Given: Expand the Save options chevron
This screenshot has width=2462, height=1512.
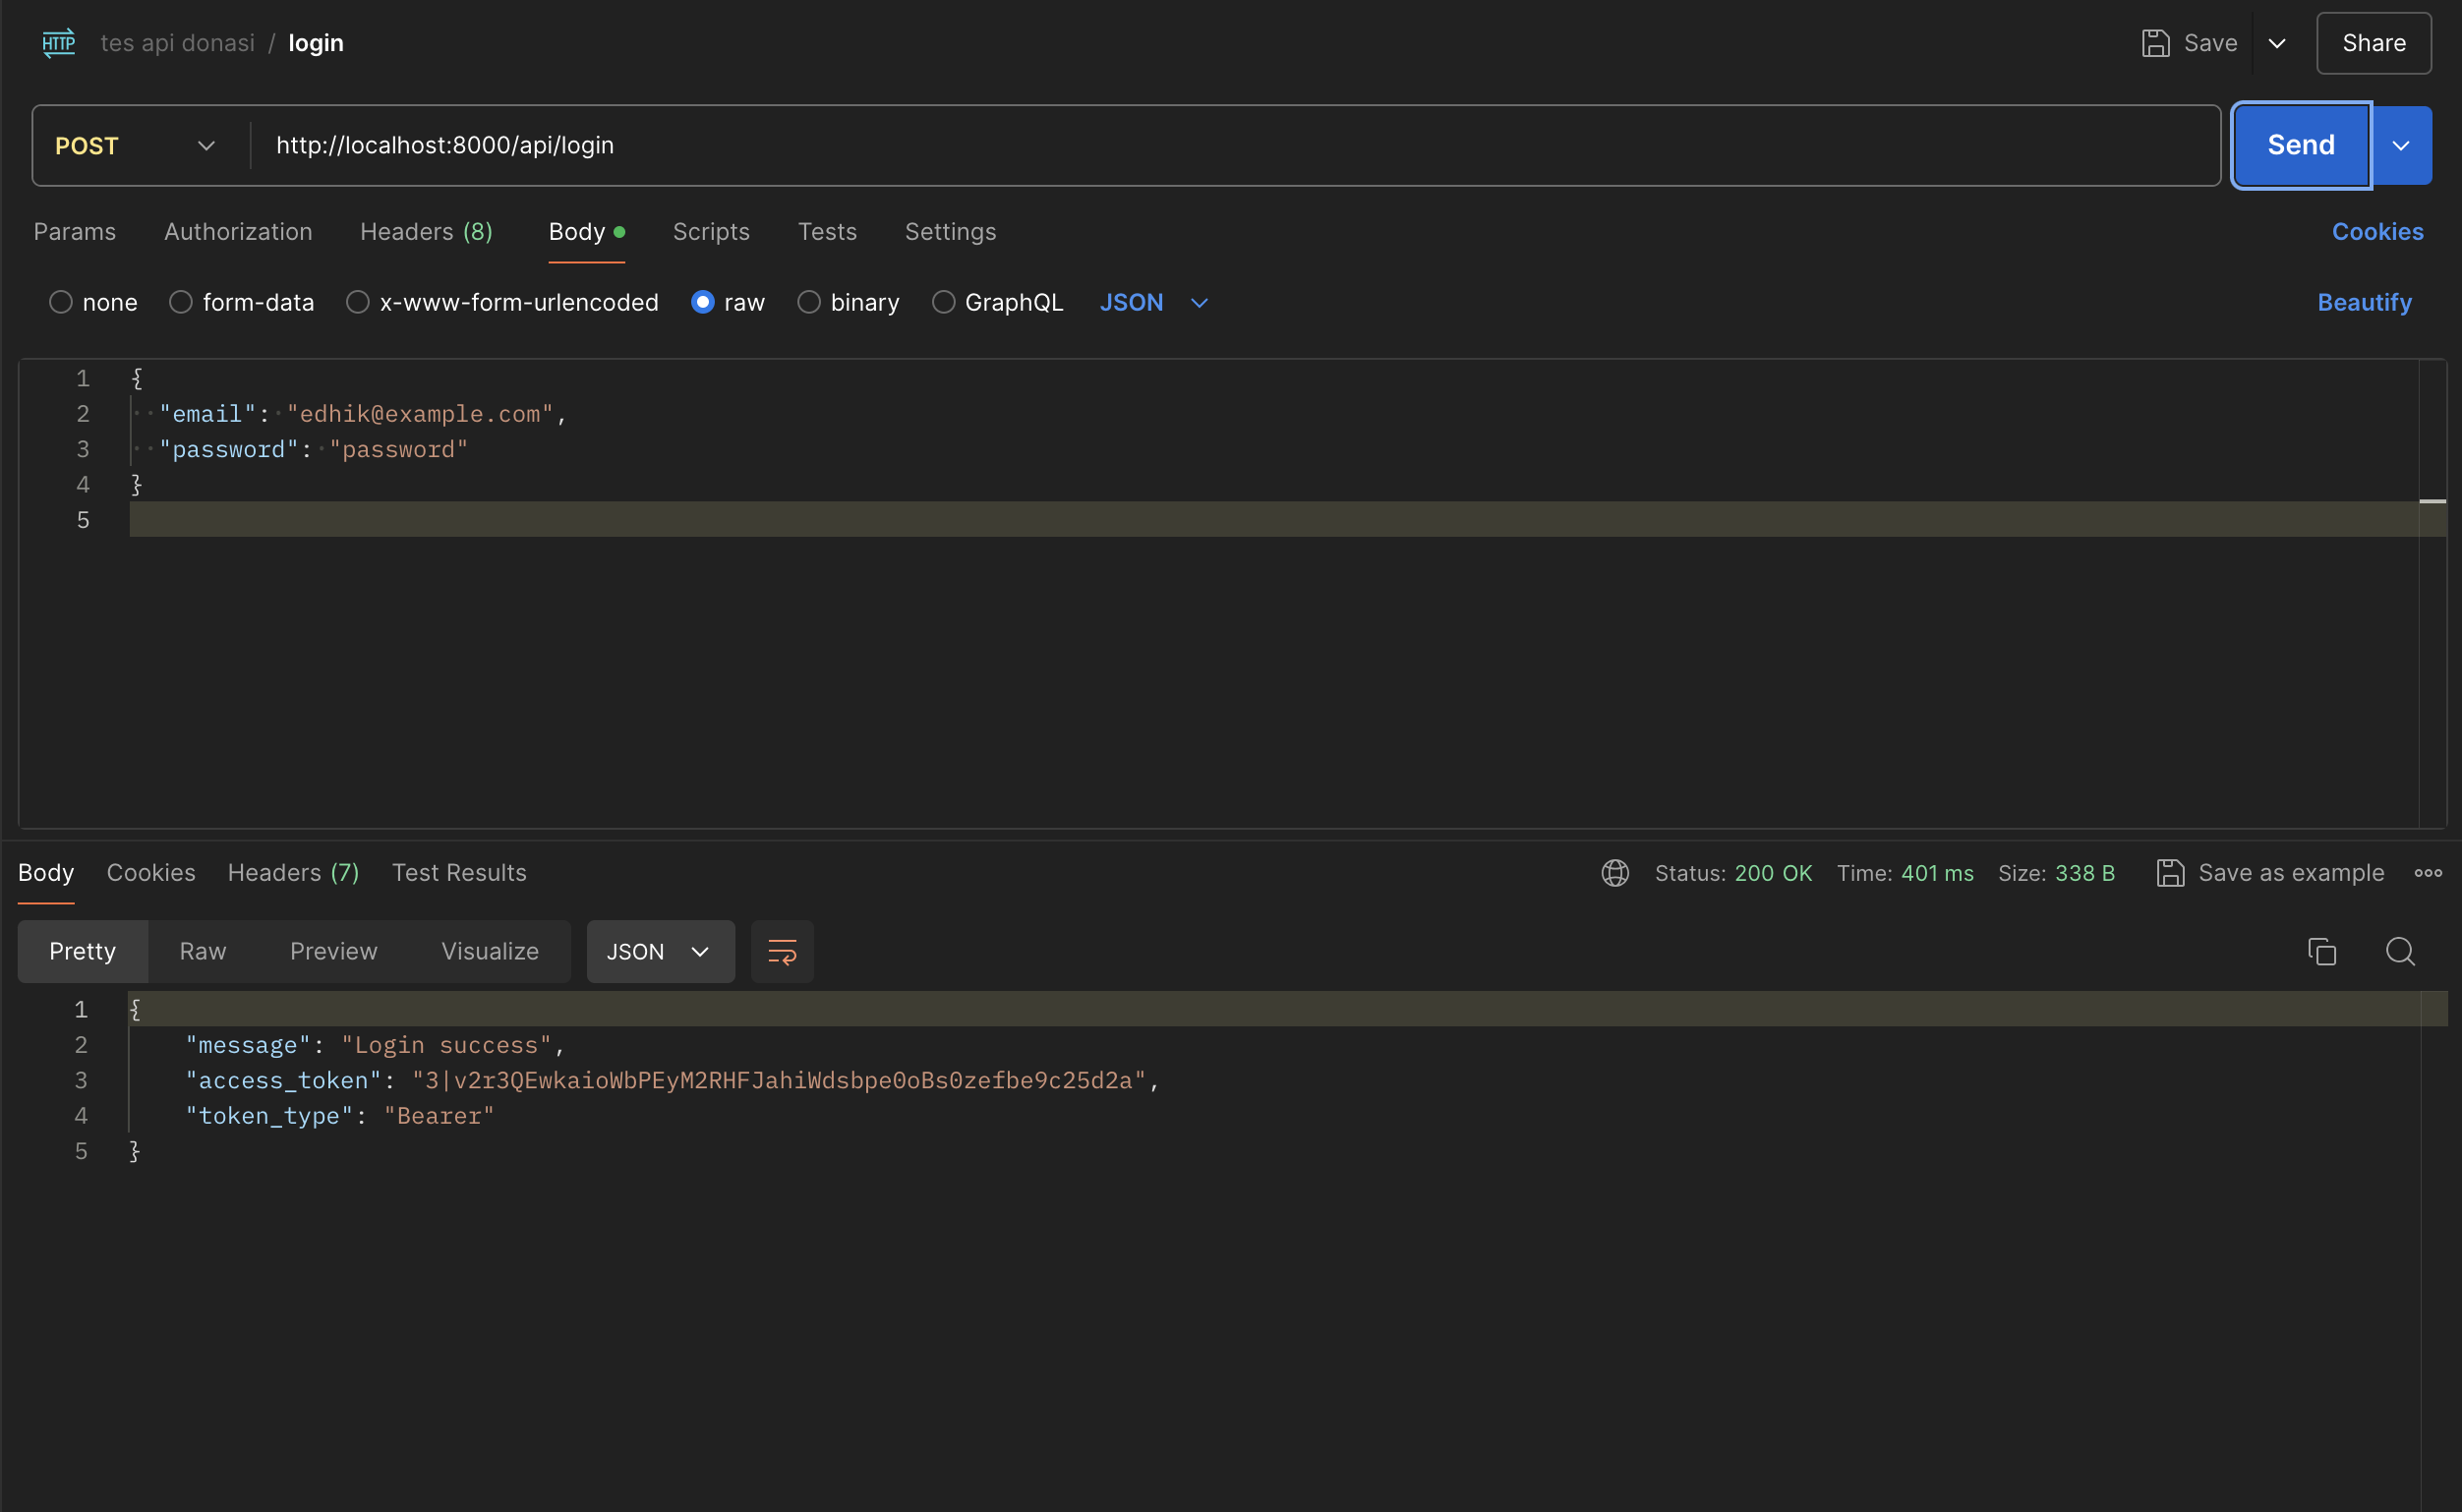Looking at the screenshot, I should pos(2277,43).
